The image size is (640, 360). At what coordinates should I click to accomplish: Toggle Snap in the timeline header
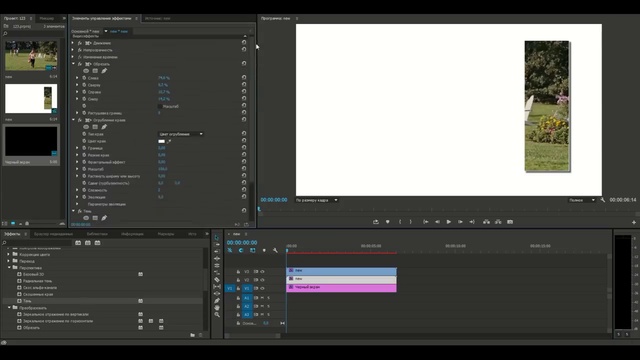[x=241, y=250]
